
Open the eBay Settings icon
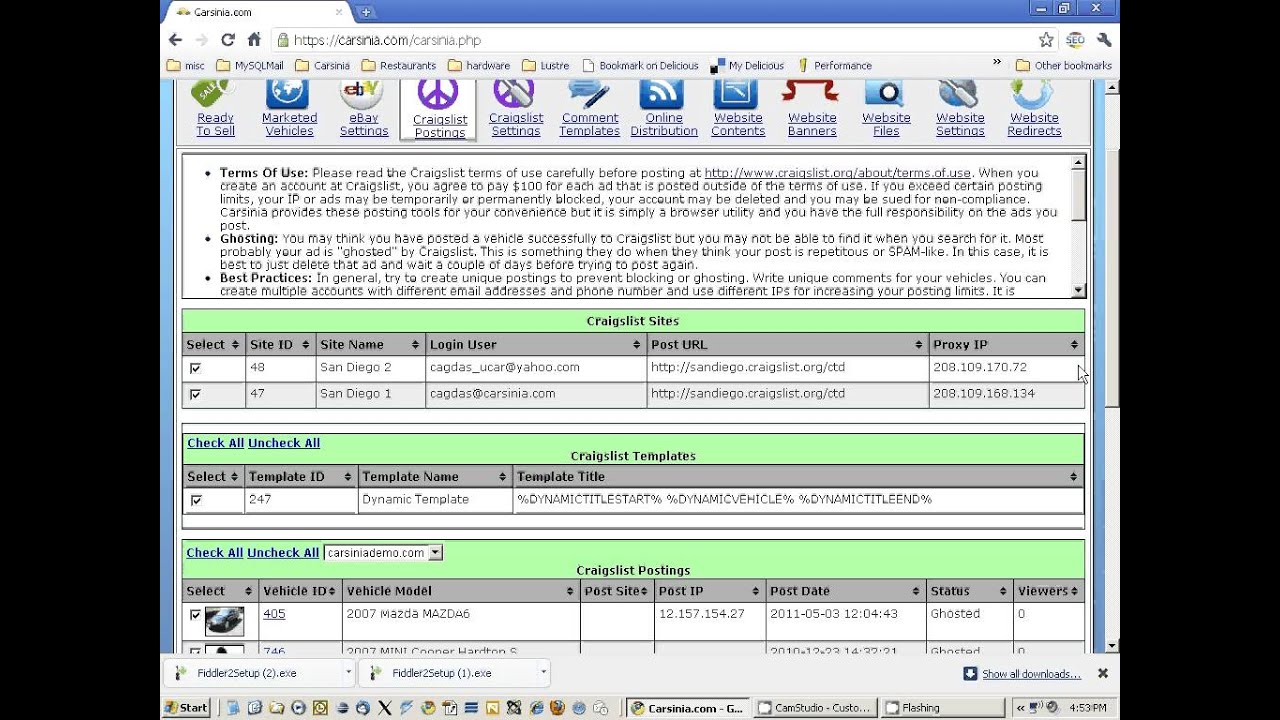(x=362, y=94)
